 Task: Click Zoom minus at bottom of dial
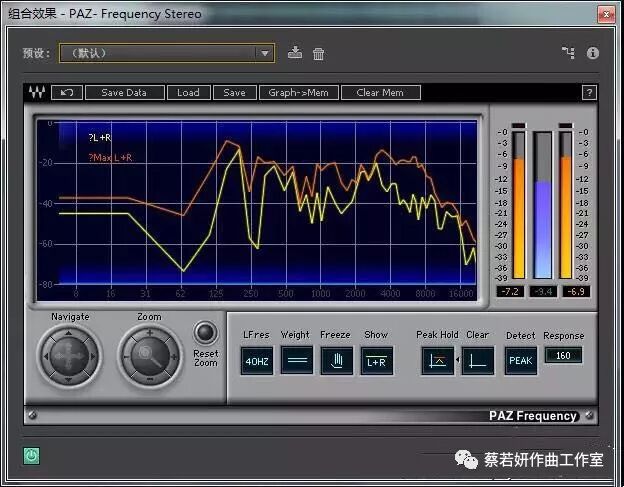point(150,380)
